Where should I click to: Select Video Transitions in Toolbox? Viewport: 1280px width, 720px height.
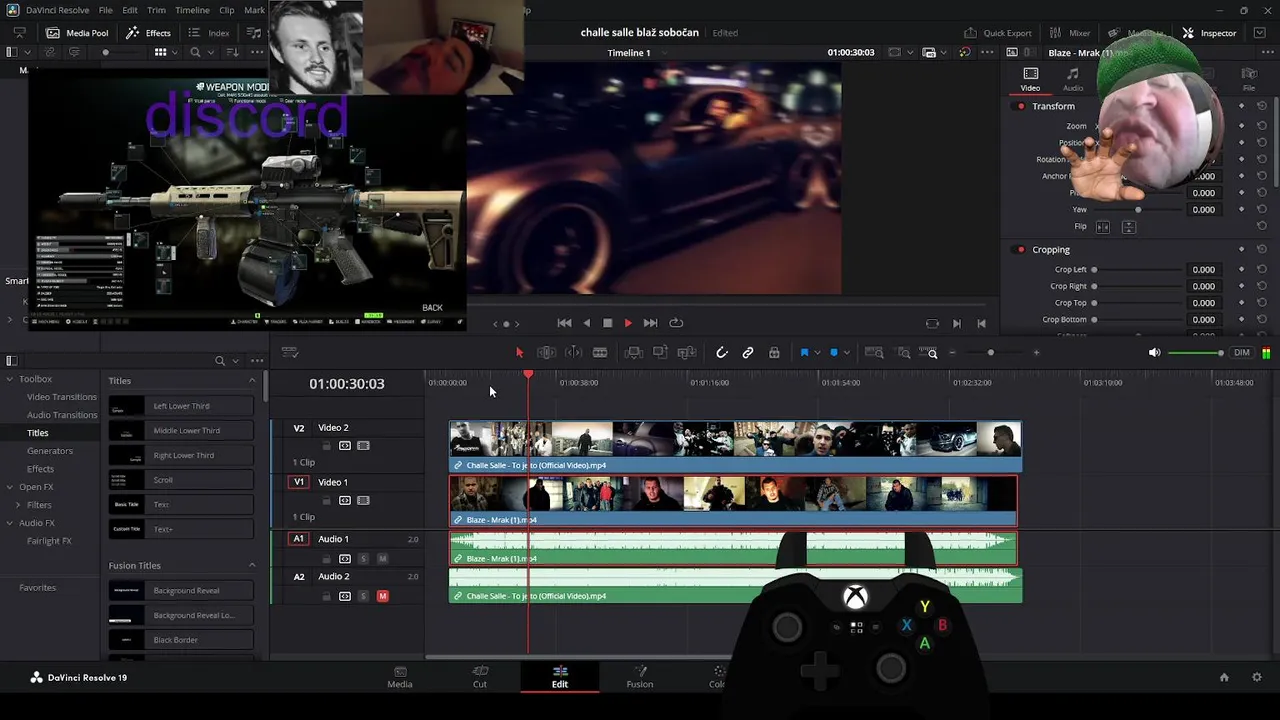62,397
